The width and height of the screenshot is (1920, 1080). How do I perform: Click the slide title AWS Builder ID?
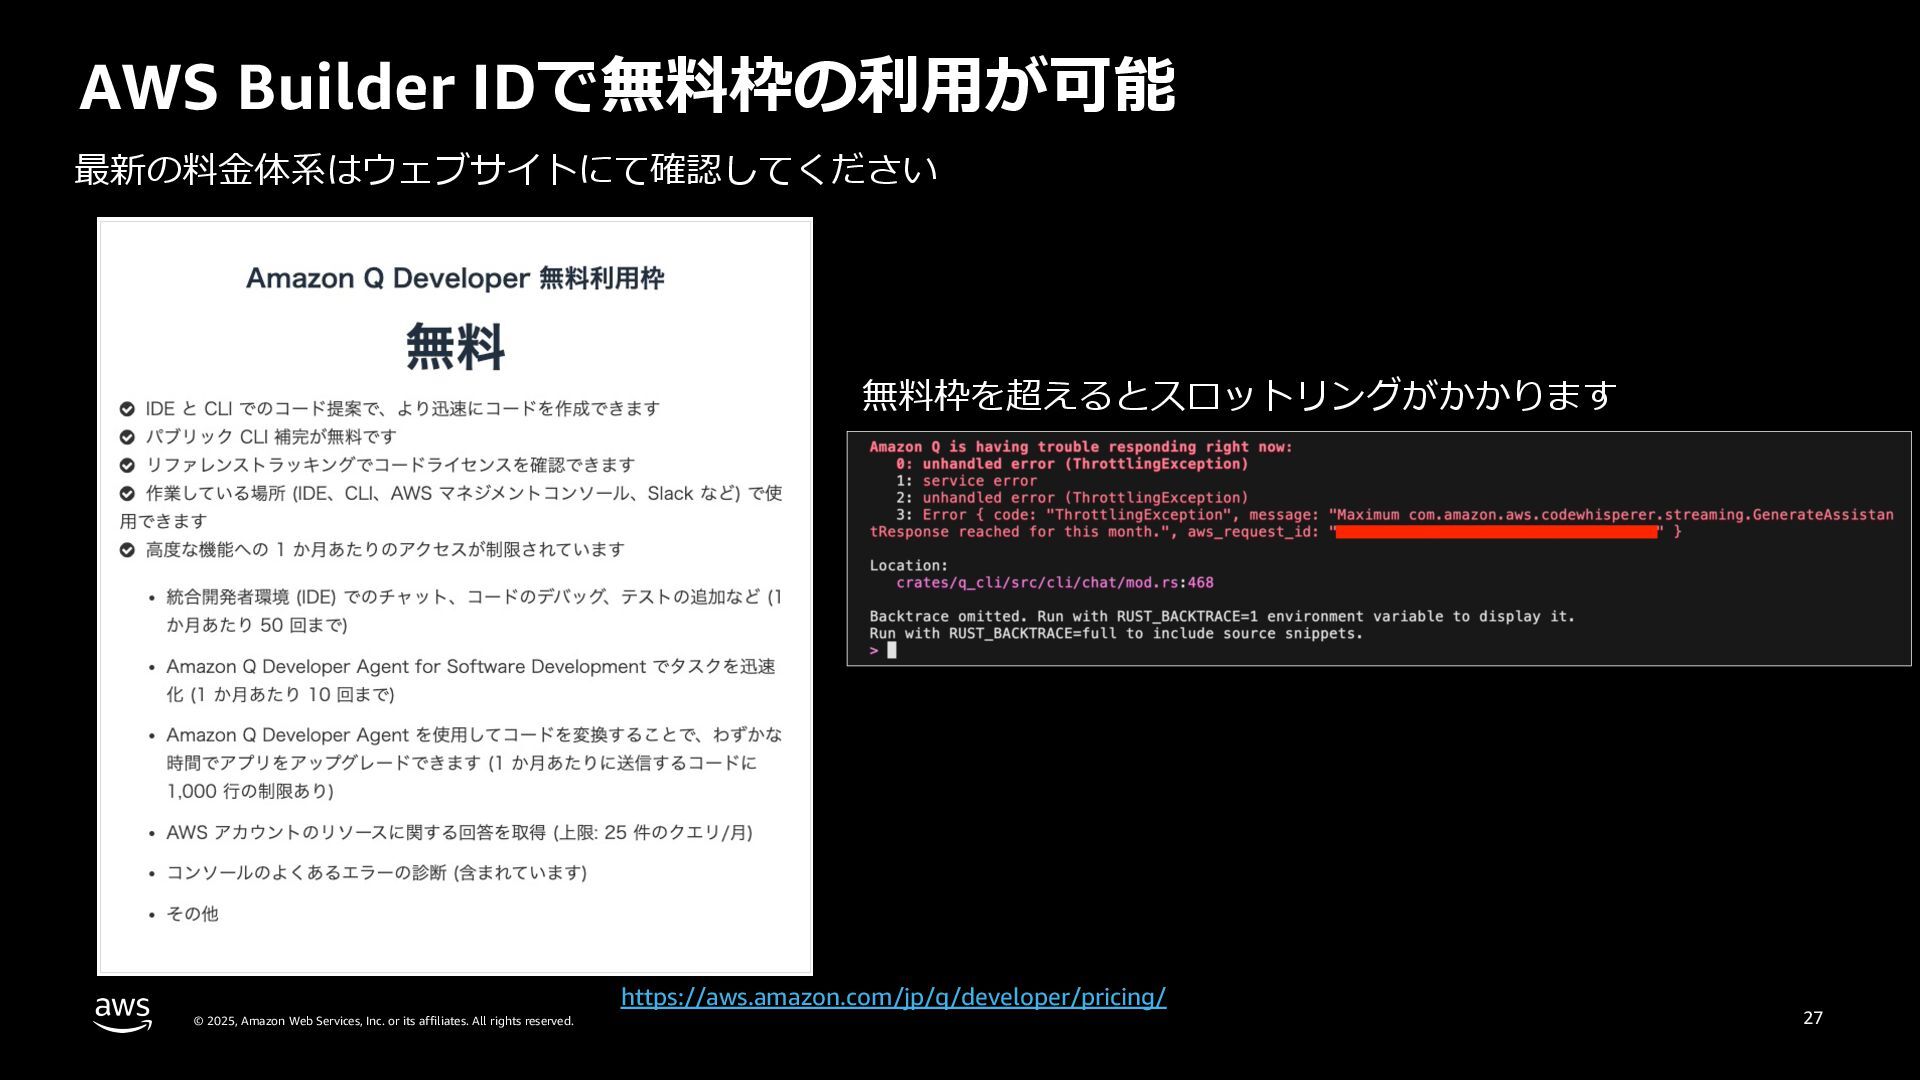pos(626,86)
